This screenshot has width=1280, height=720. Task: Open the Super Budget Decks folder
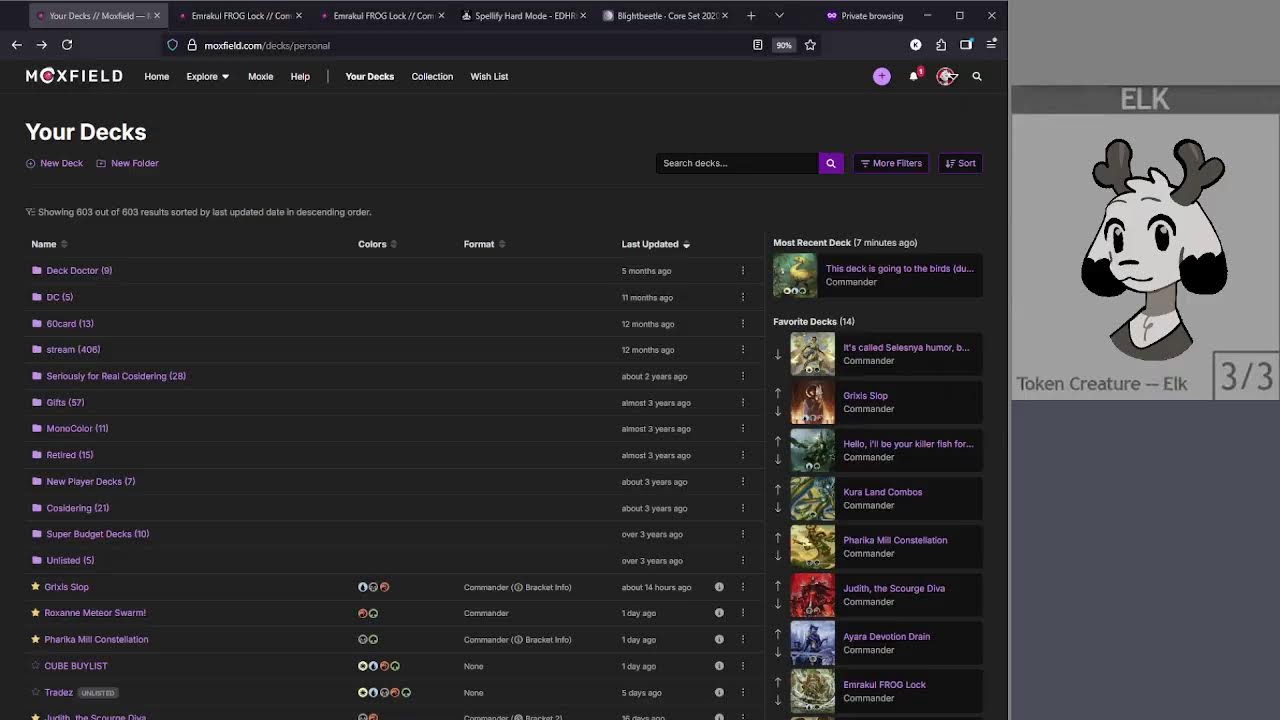pyautogui.click(x=97, y=534)
